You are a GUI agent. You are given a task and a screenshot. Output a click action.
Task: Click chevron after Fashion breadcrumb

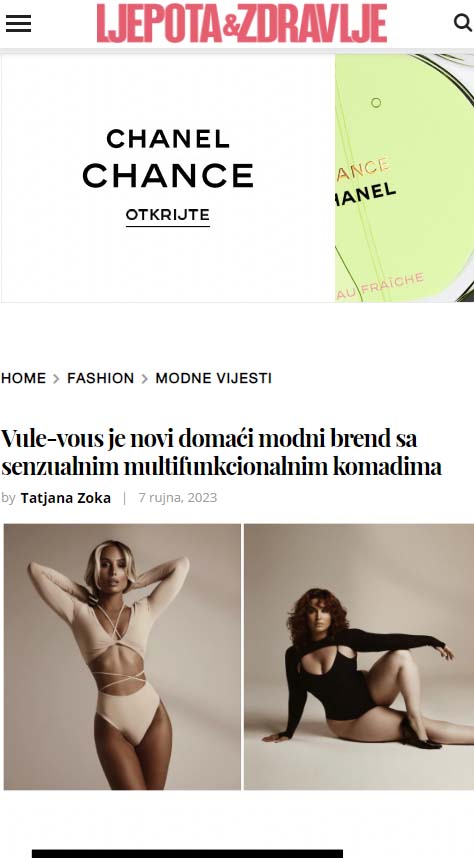145,379
